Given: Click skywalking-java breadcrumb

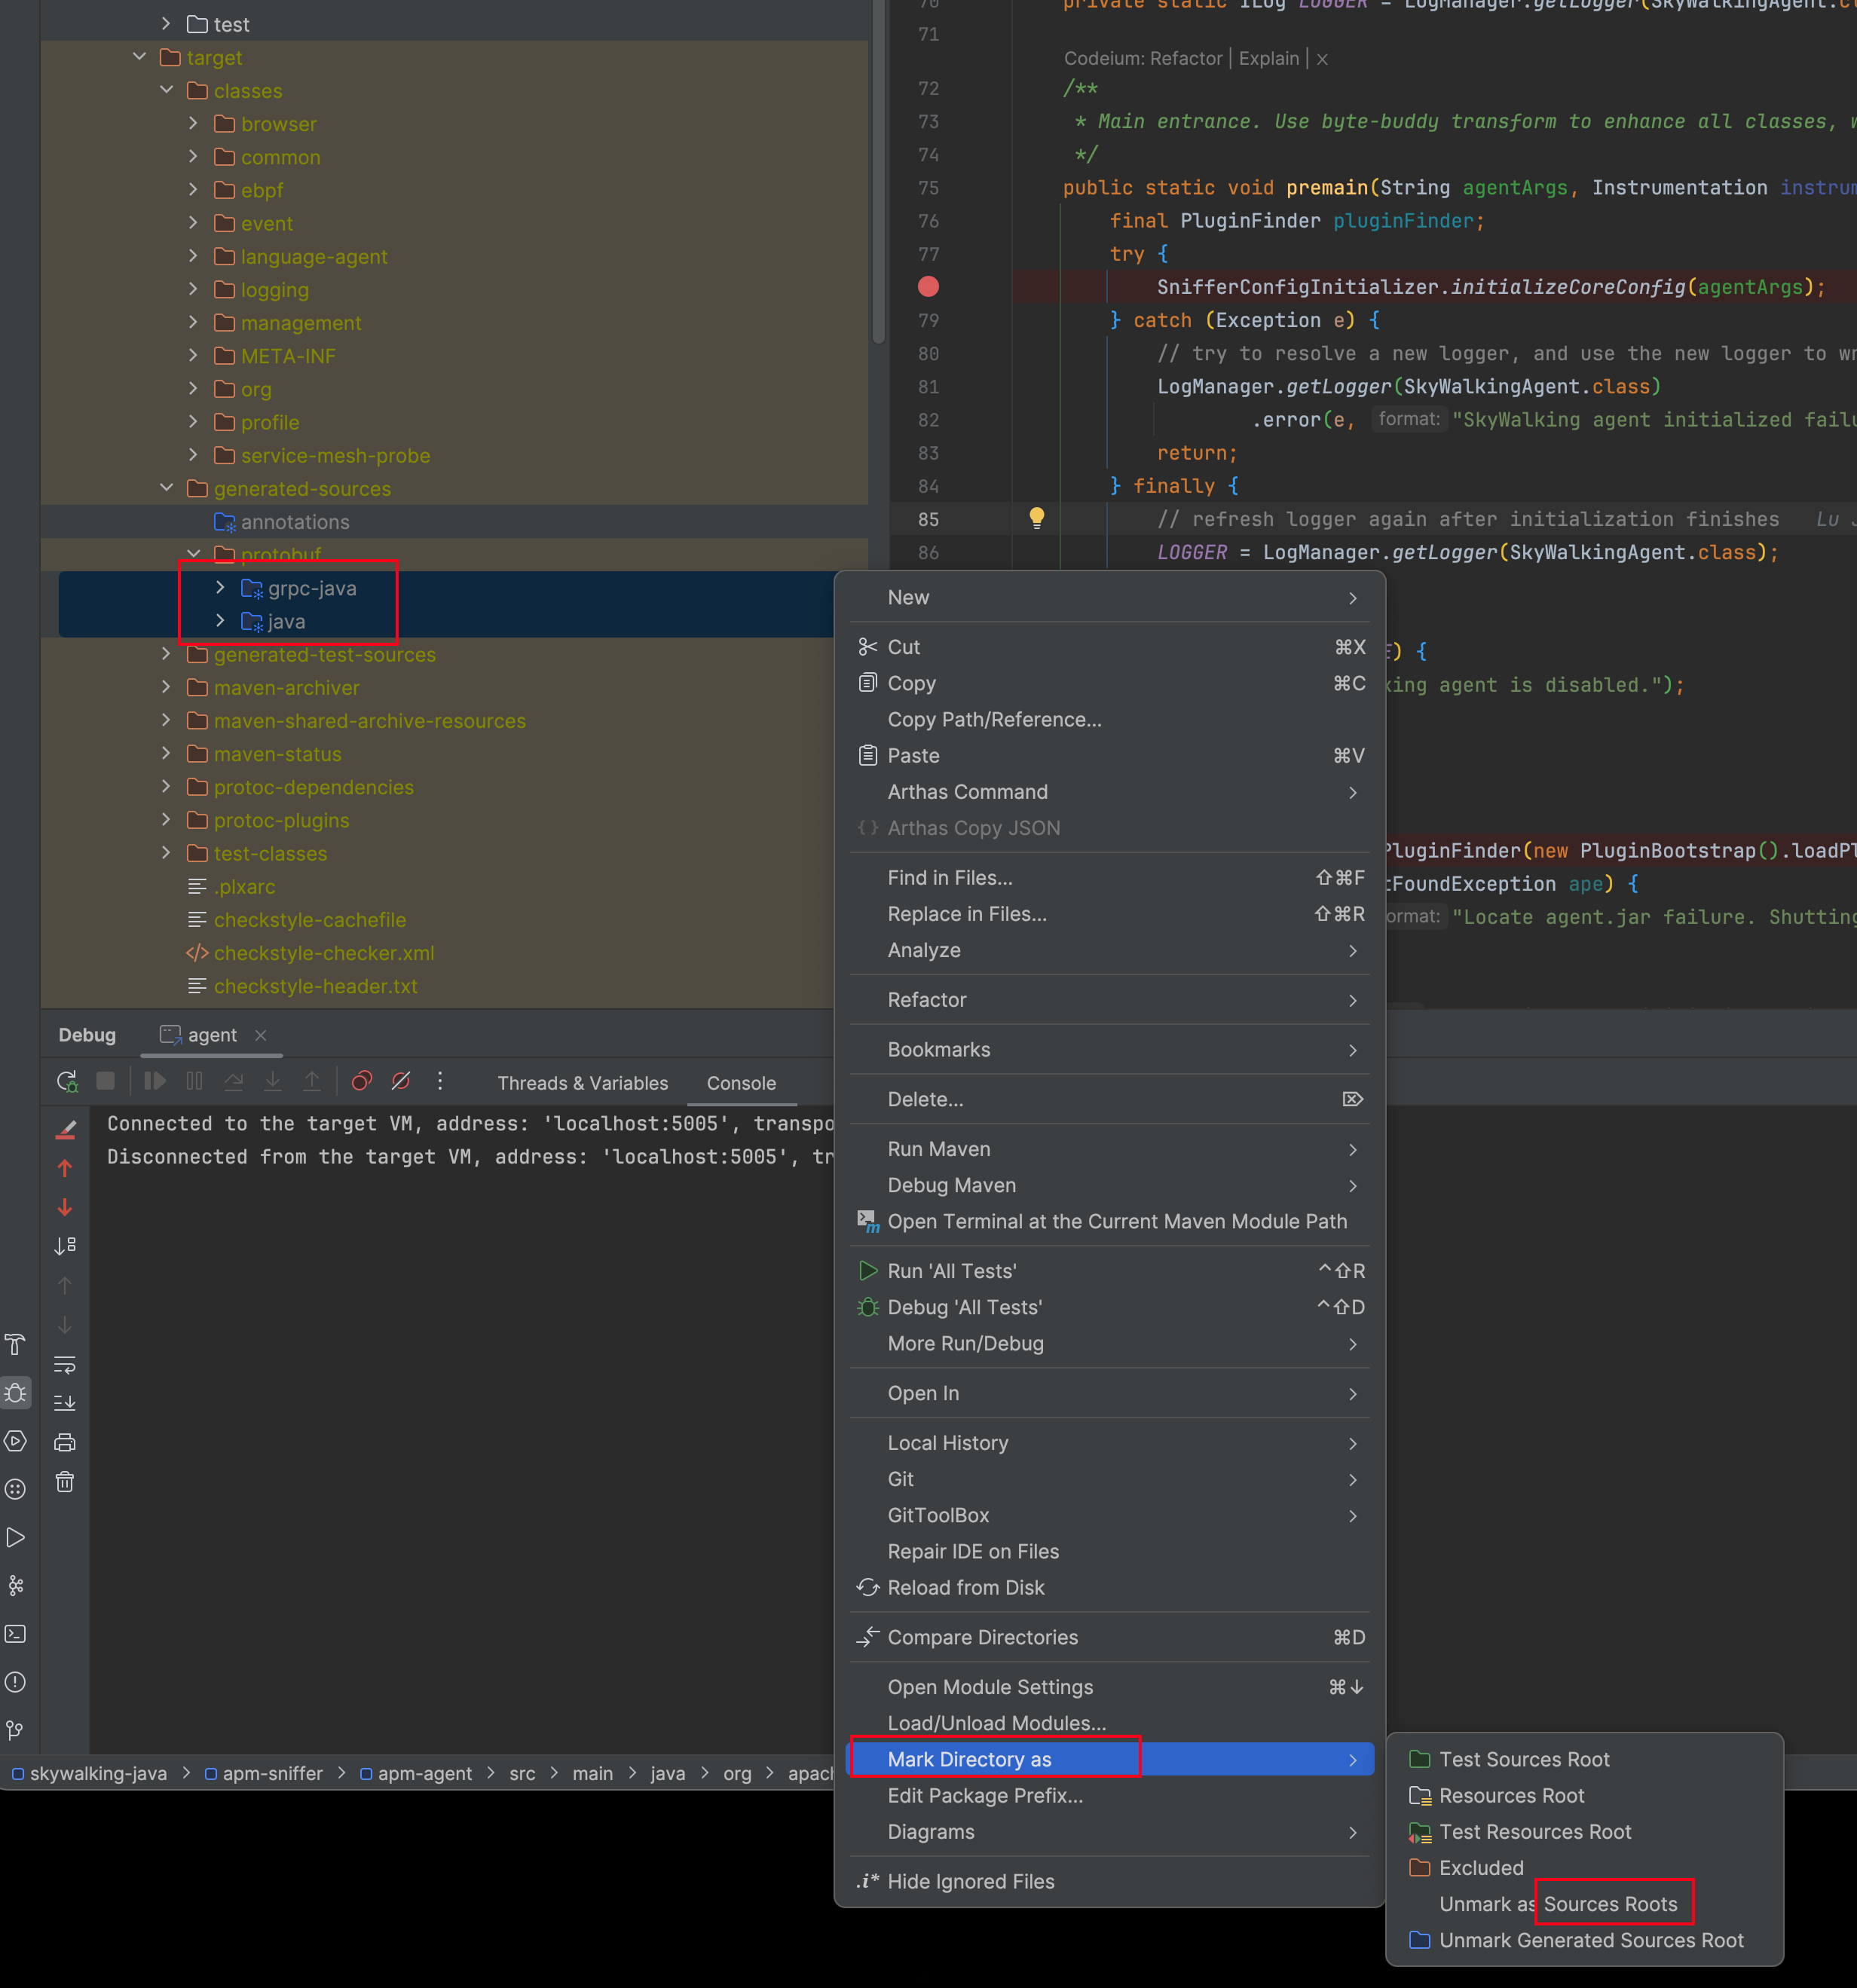Looking at the screenshot, I should click(89, 1773).
